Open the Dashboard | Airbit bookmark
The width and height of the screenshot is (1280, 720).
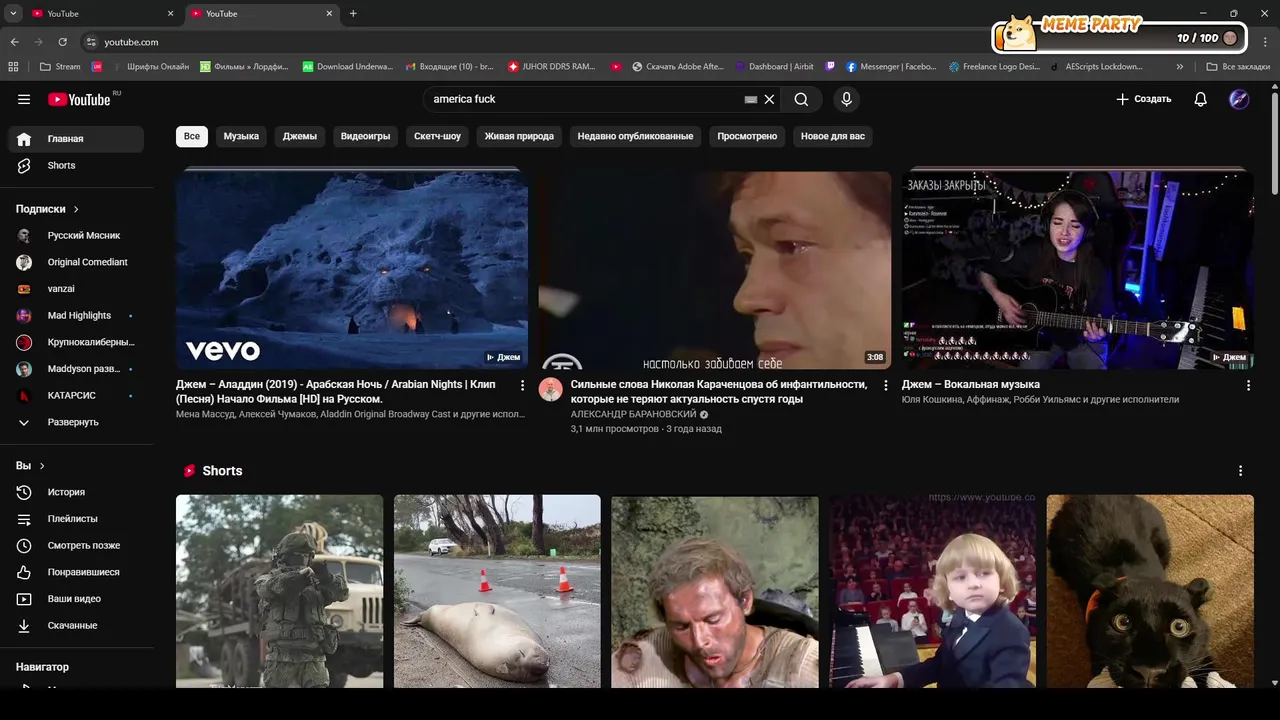coord(774,67)
